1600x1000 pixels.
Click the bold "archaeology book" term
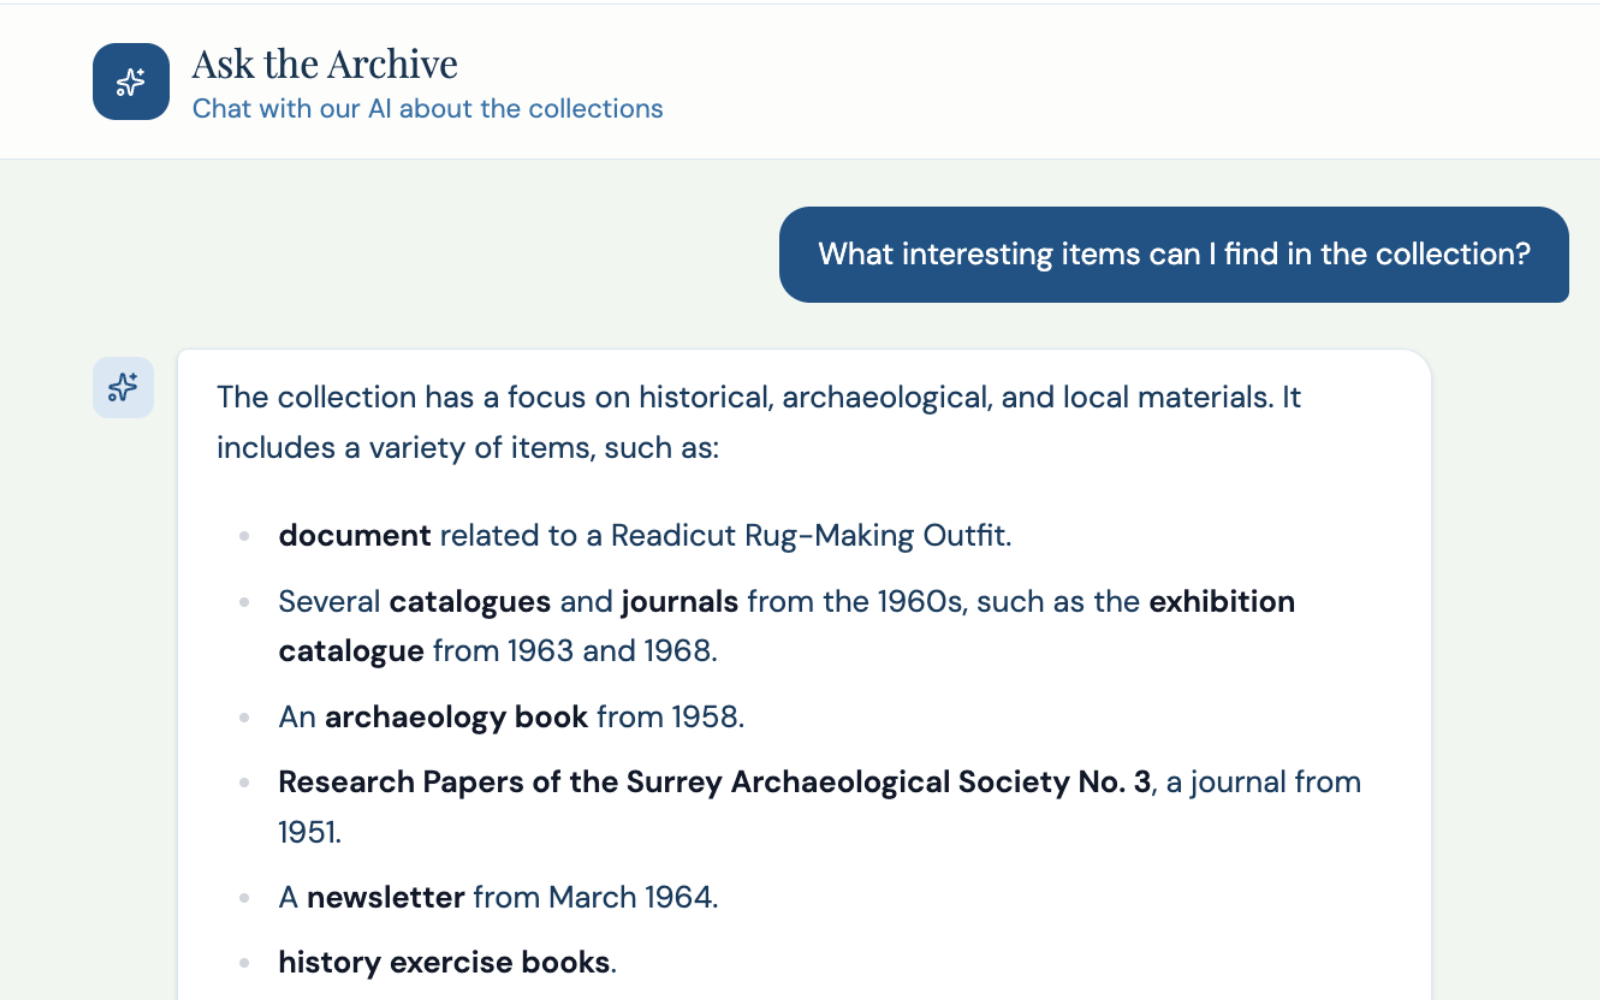click(x=456, y=717)
